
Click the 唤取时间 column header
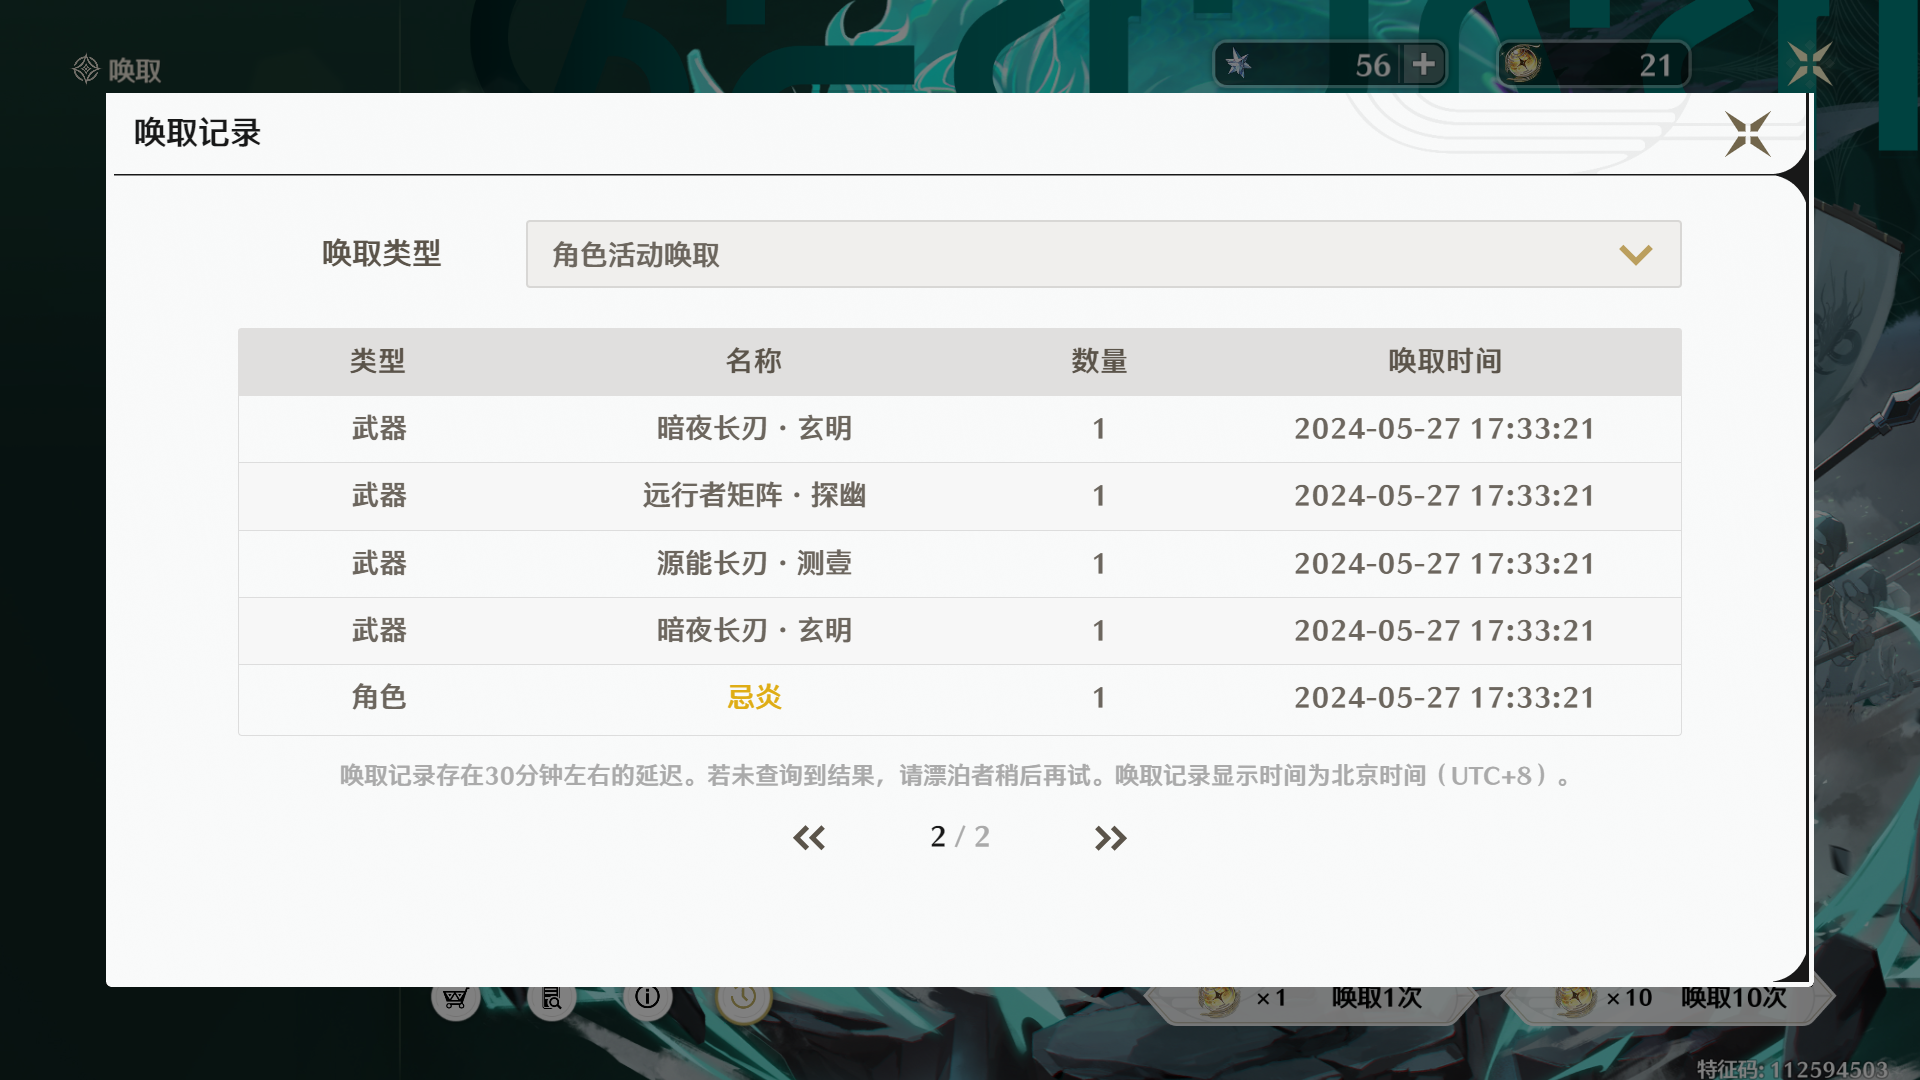click(1444, 361)
